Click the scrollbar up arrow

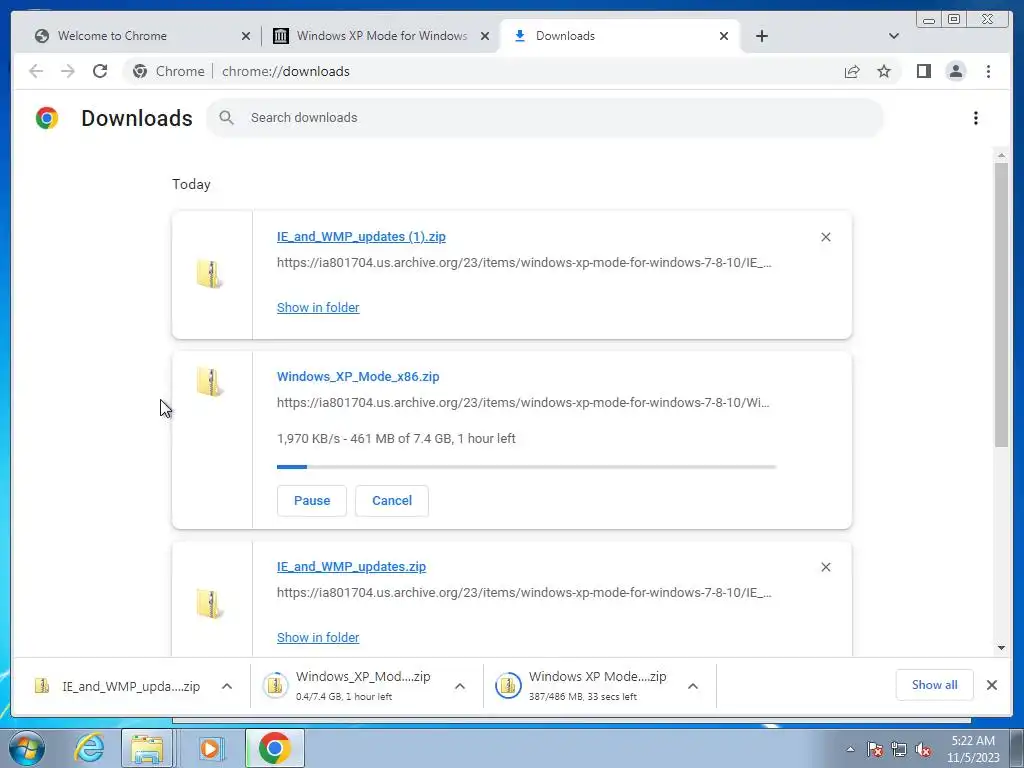tap(1001, 155)
